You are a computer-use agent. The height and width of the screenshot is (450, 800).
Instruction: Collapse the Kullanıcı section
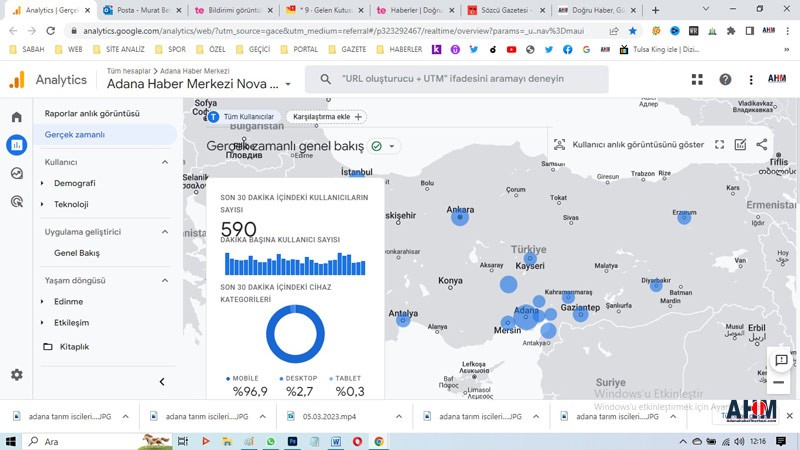(x=165, y=162)
